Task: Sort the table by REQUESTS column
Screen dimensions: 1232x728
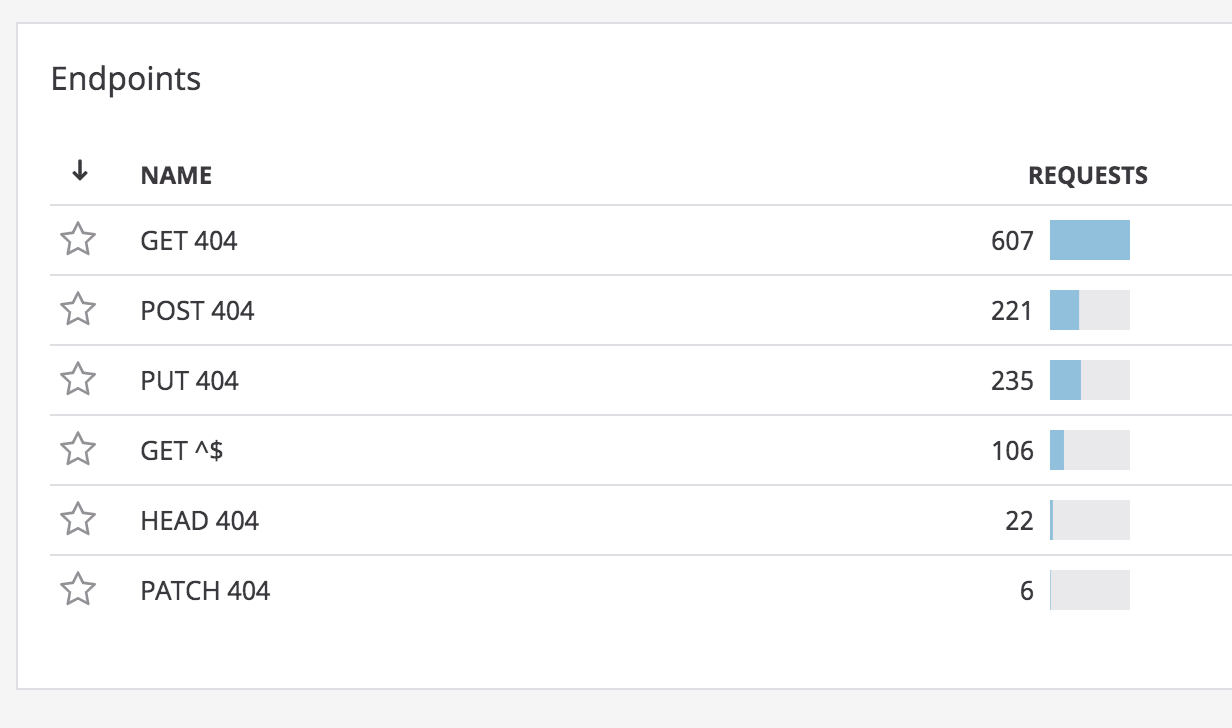Action: pyautogui.click(x=1088, y=174)
